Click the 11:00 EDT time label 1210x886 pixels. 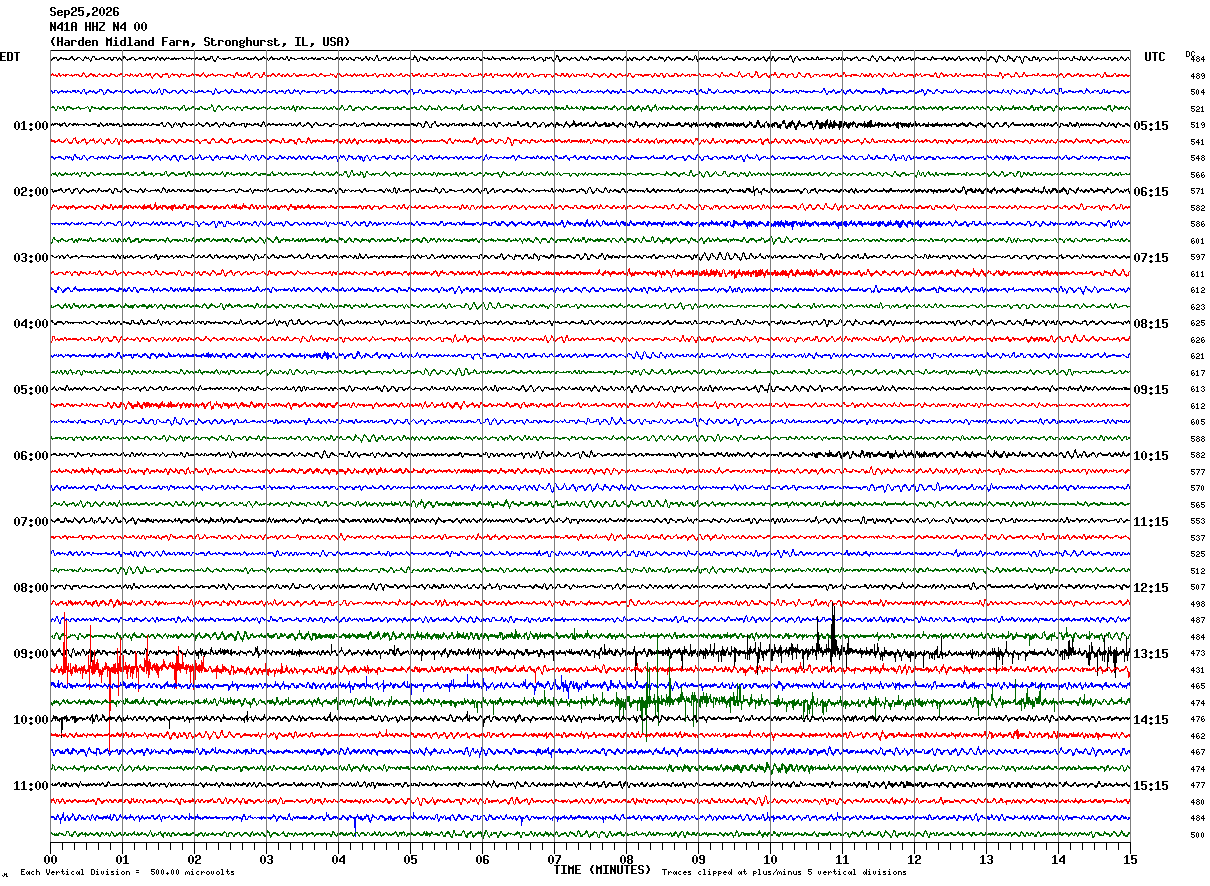[x=31, y=785]
